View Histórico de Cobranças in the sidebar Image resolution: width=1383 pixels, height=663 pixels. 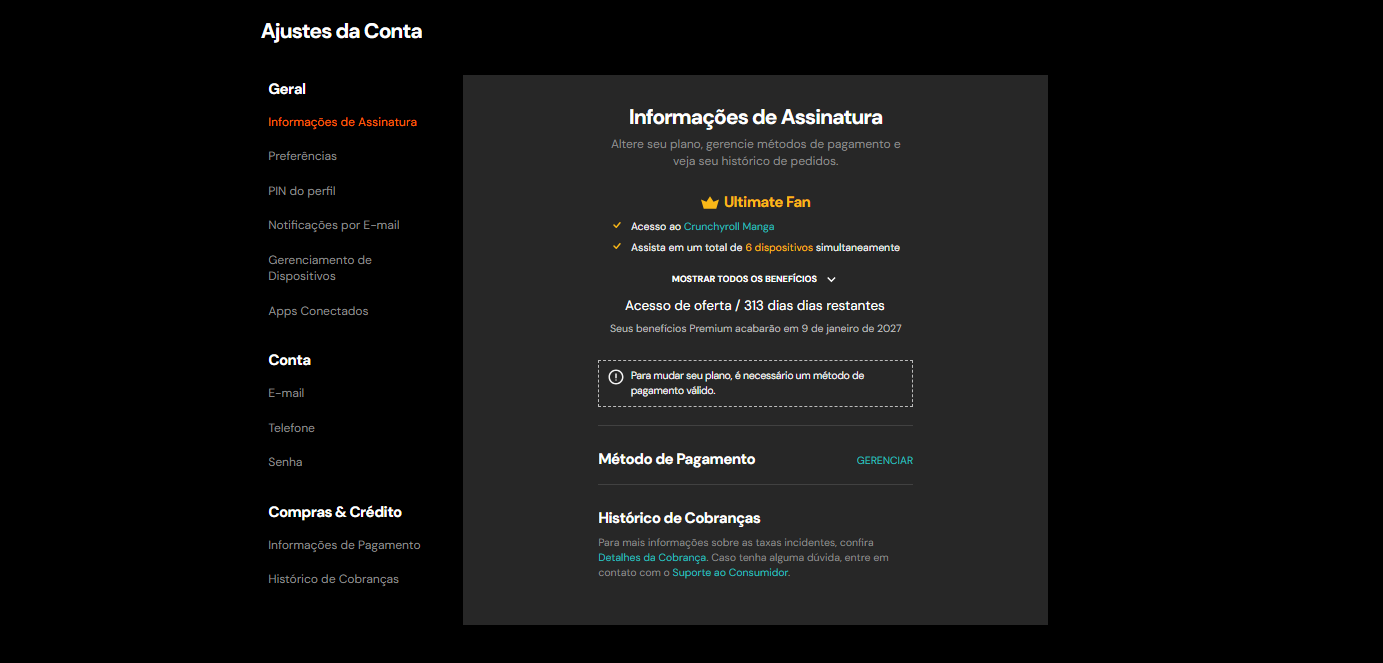tap(333, 578)
